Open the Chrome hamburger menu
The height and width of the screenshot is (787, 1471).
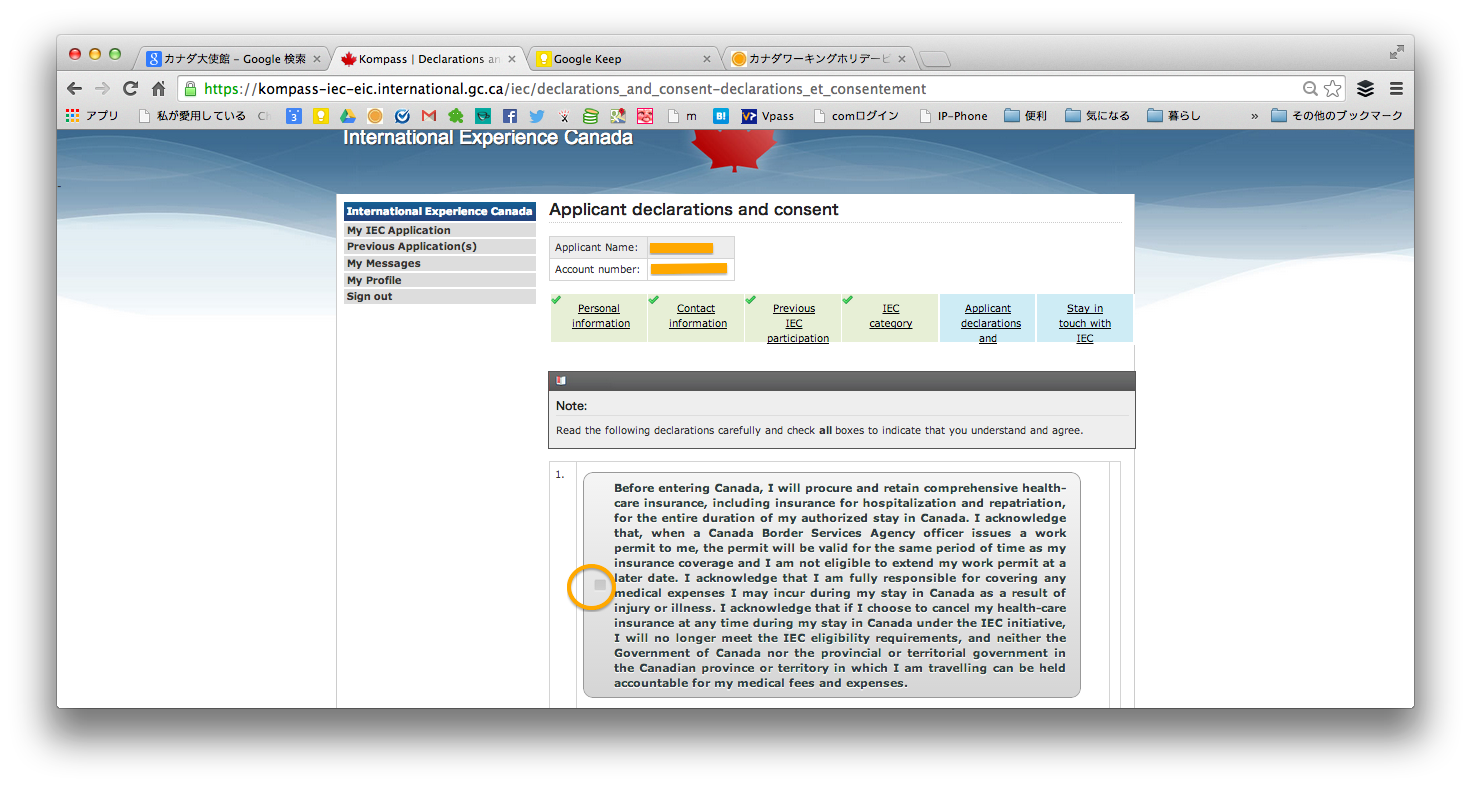[1396, 88]
